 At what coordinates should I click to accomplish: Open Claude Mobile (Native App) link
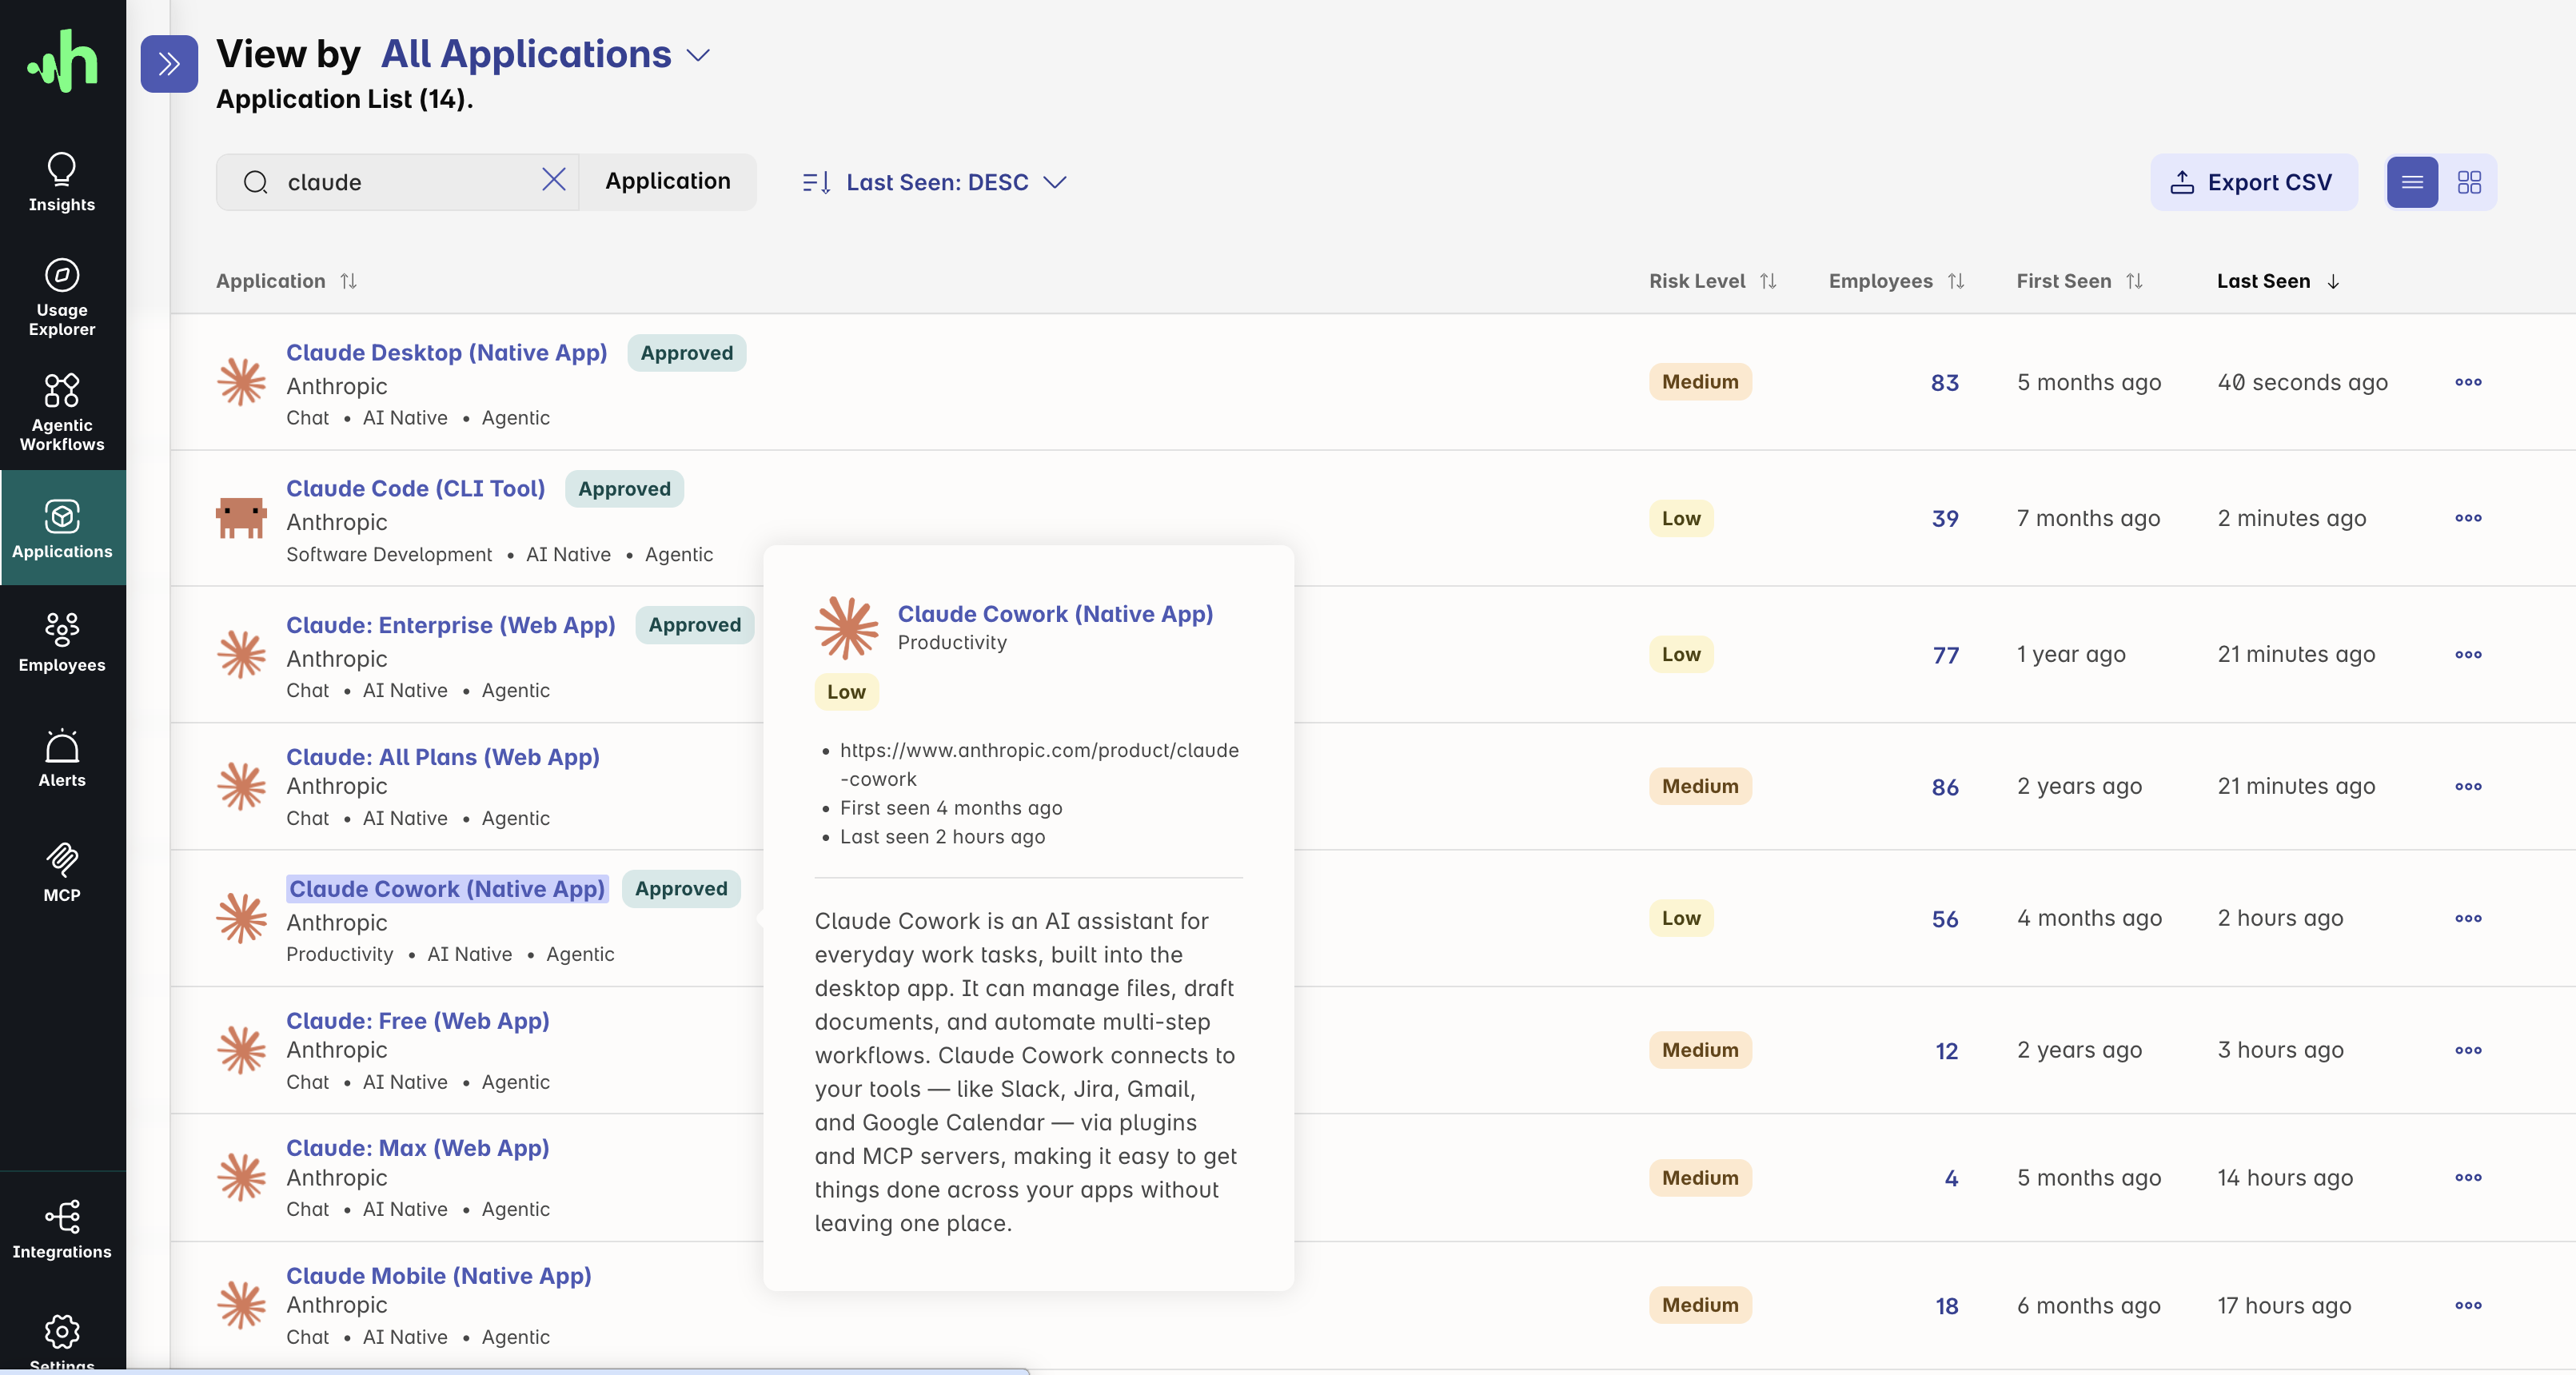coord(439,1276)
